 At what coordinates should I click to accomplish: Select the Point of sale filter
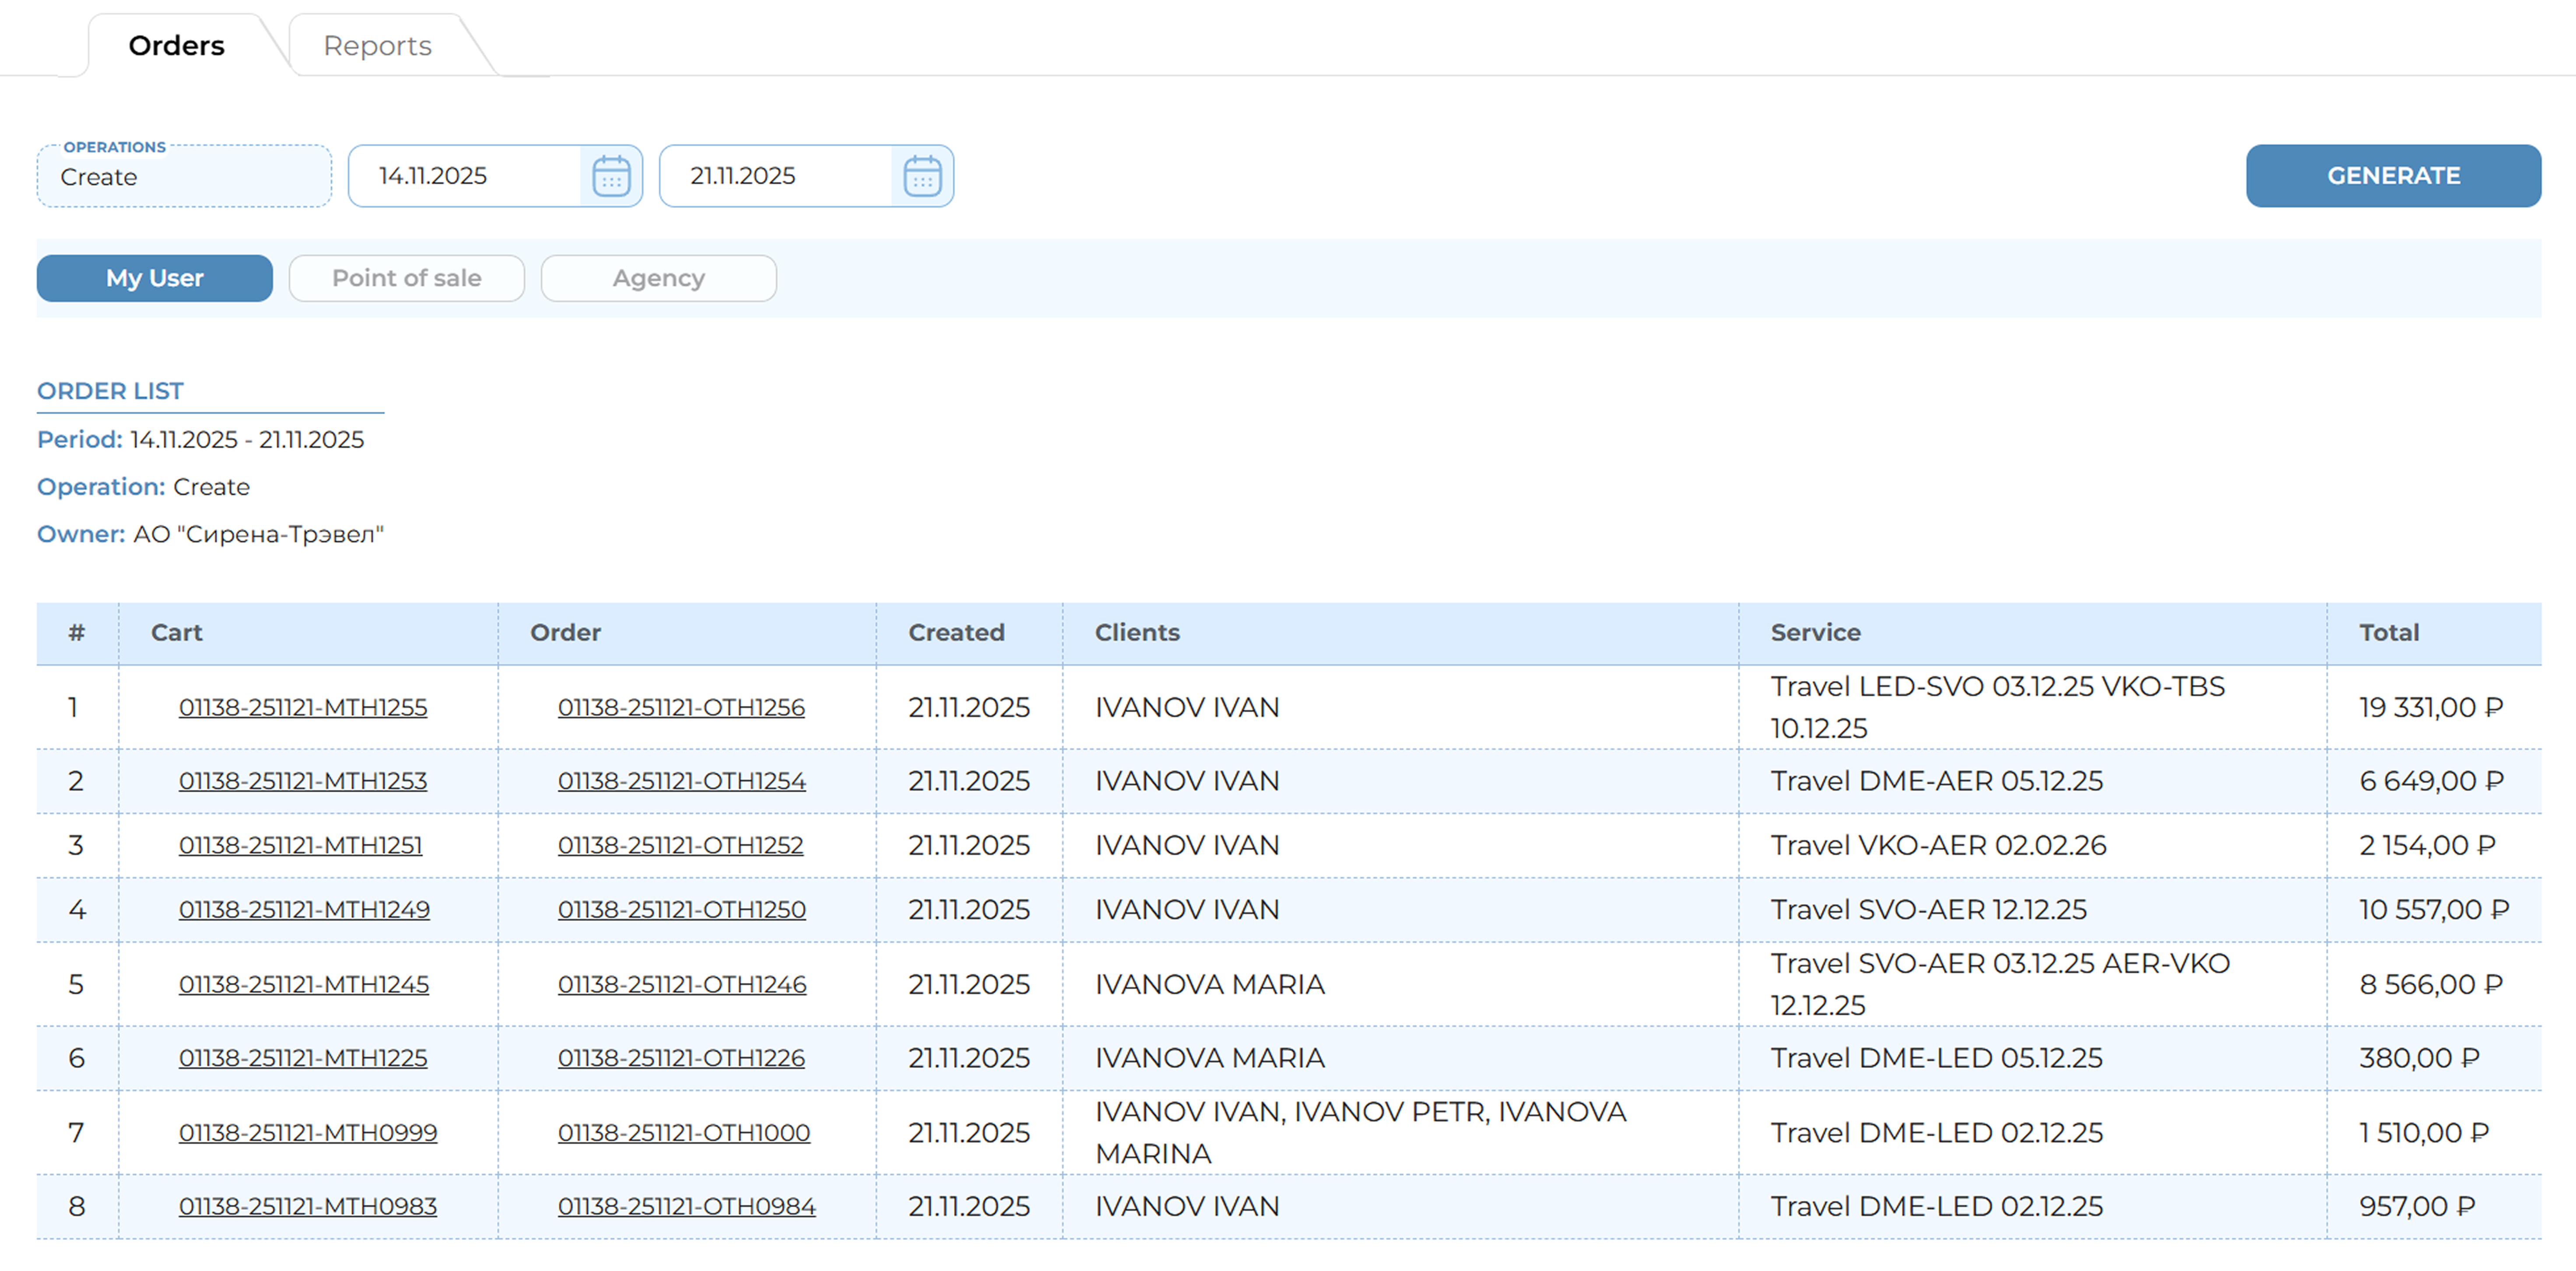coord(407,278)
